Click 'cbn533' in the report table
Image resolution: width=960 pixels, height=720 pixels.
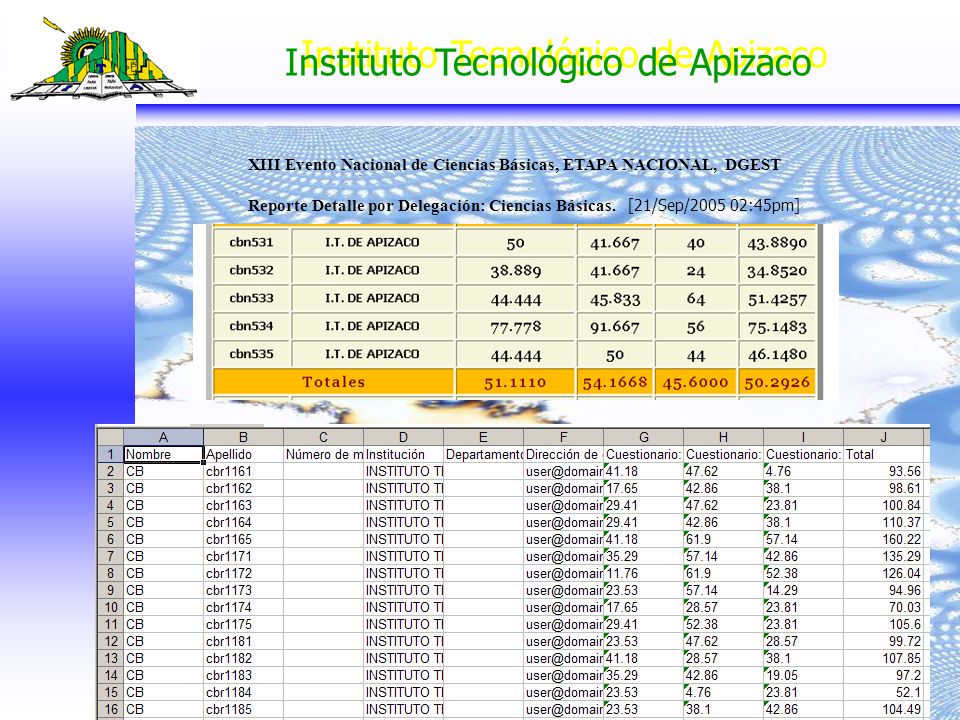(x=251, y=298)
